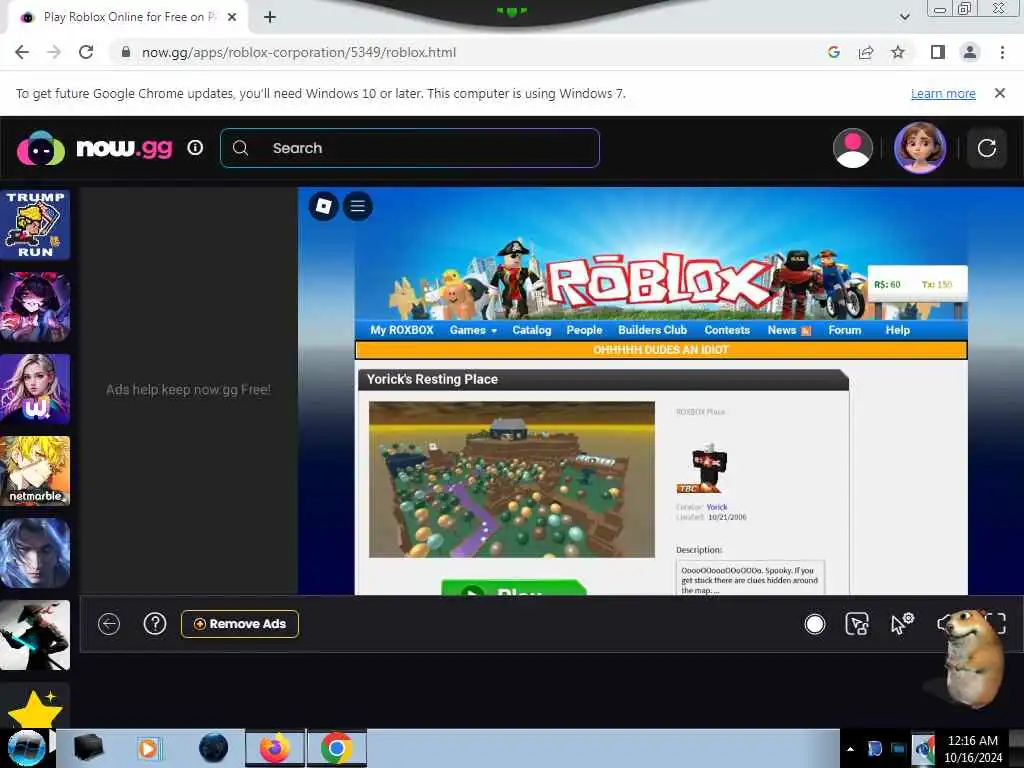Viewport: 1024px width, 768px height.
Task: Open Firefox from the taskbar
Action: pos(275,748)
